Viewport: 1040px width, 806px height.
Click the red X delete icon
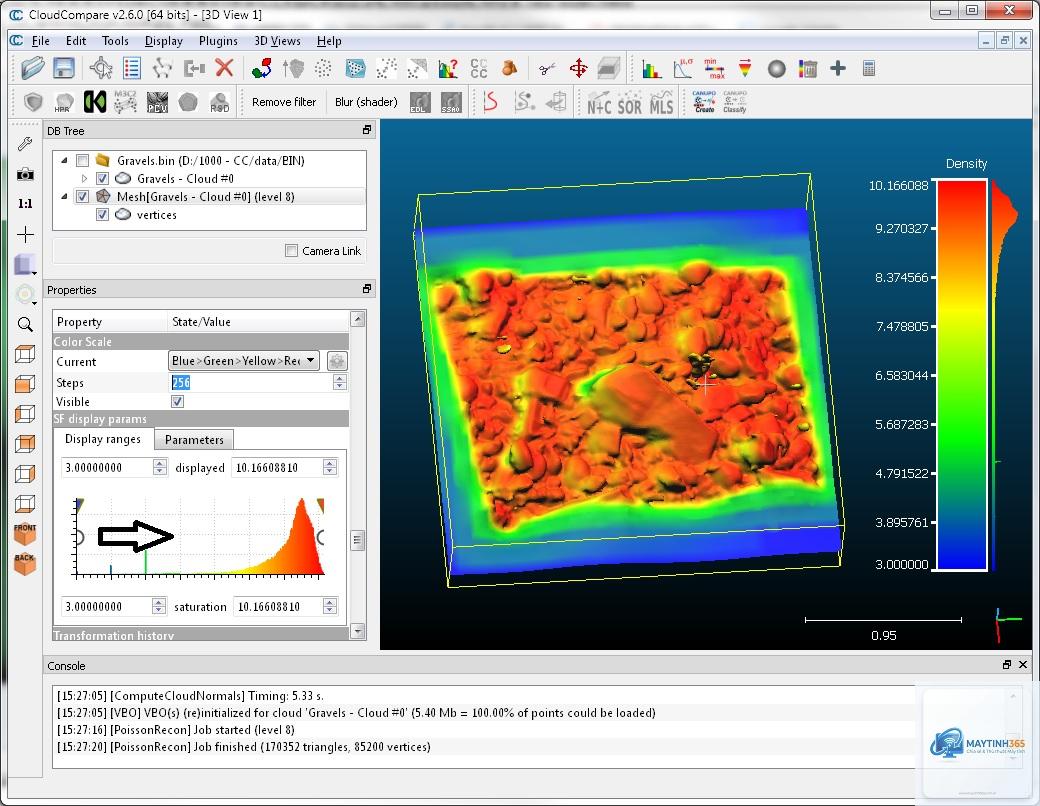[x=225, y=68]
